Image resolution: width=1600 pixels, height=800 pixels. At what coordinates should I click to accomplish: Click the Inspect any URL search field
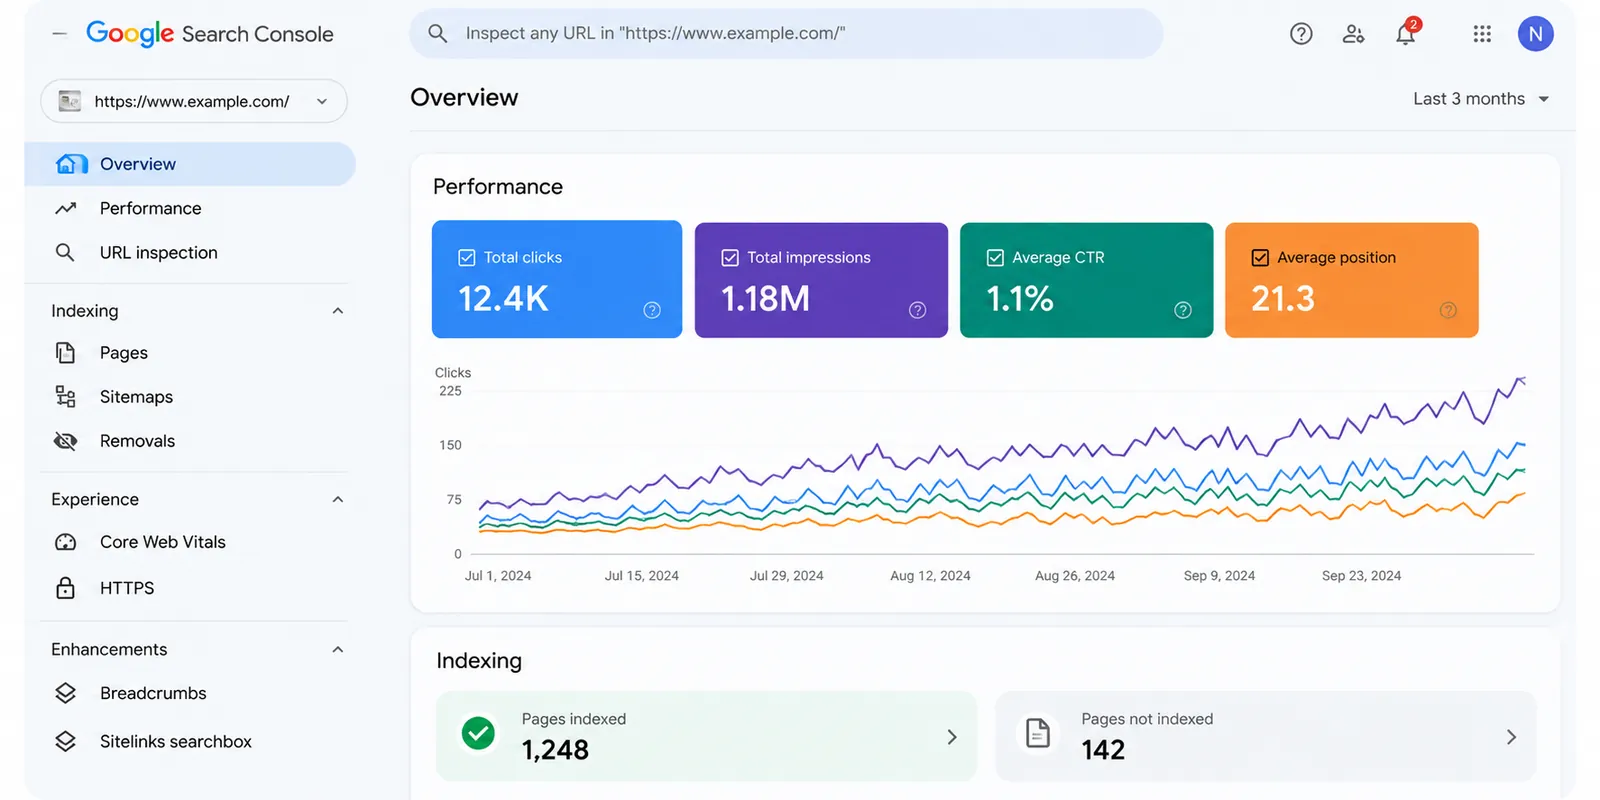click(x=786, y=33)
